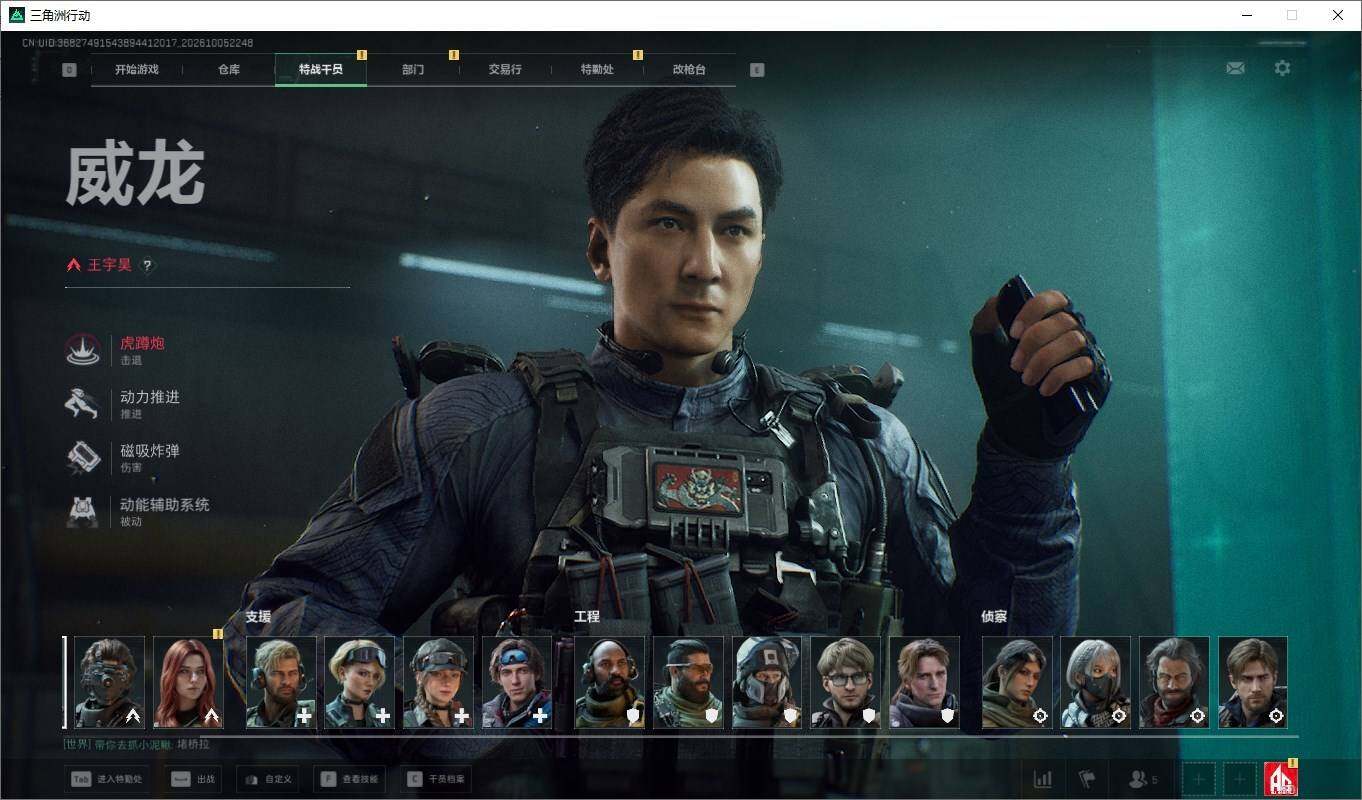Click the 自定义 customize button

click(x=268, y=779)
